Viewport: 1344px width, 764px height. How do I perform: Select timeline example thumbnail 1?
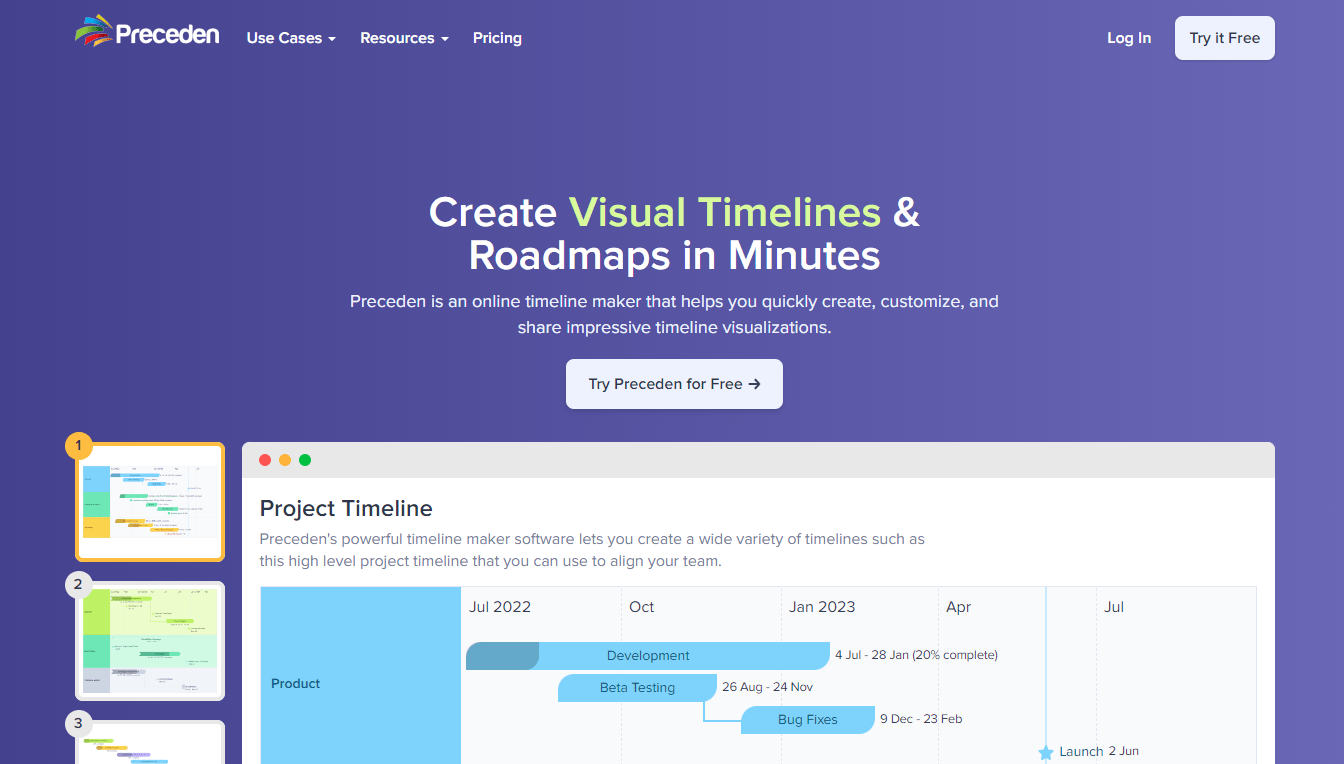[x=150, y=502]
